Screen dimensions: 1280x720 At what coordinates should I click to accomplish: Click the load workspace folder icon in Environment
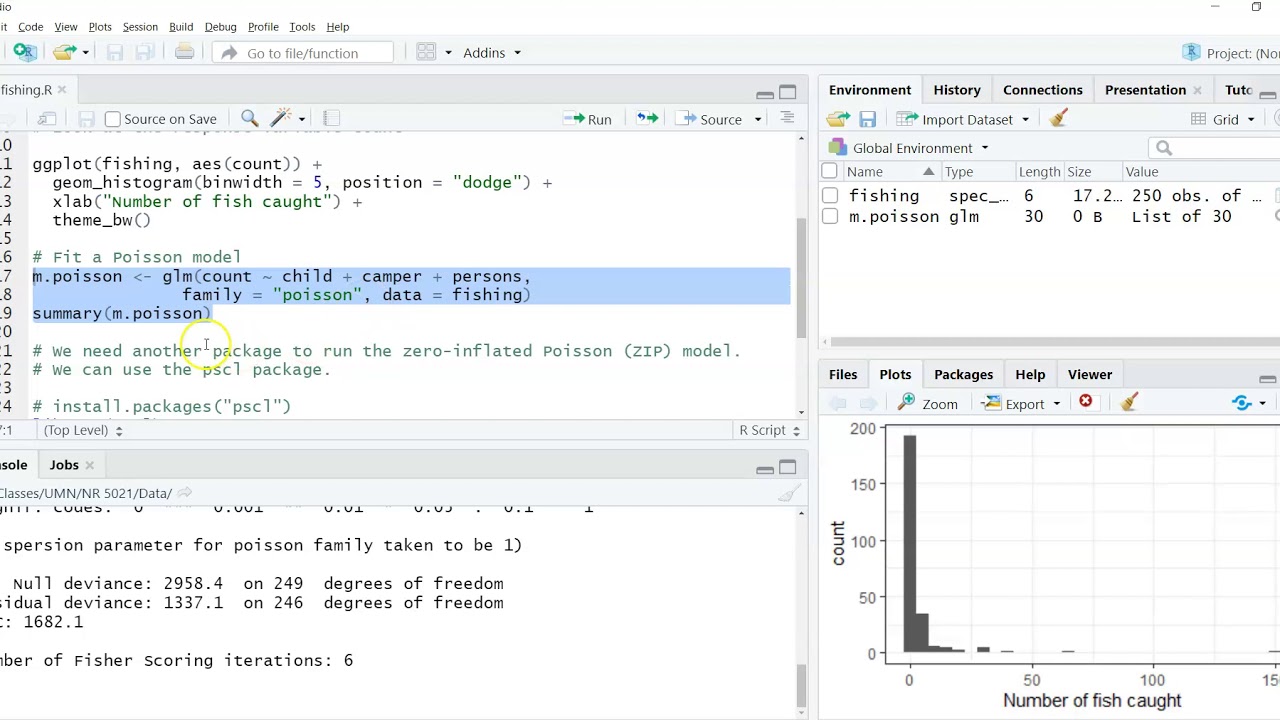coord(838,119)
